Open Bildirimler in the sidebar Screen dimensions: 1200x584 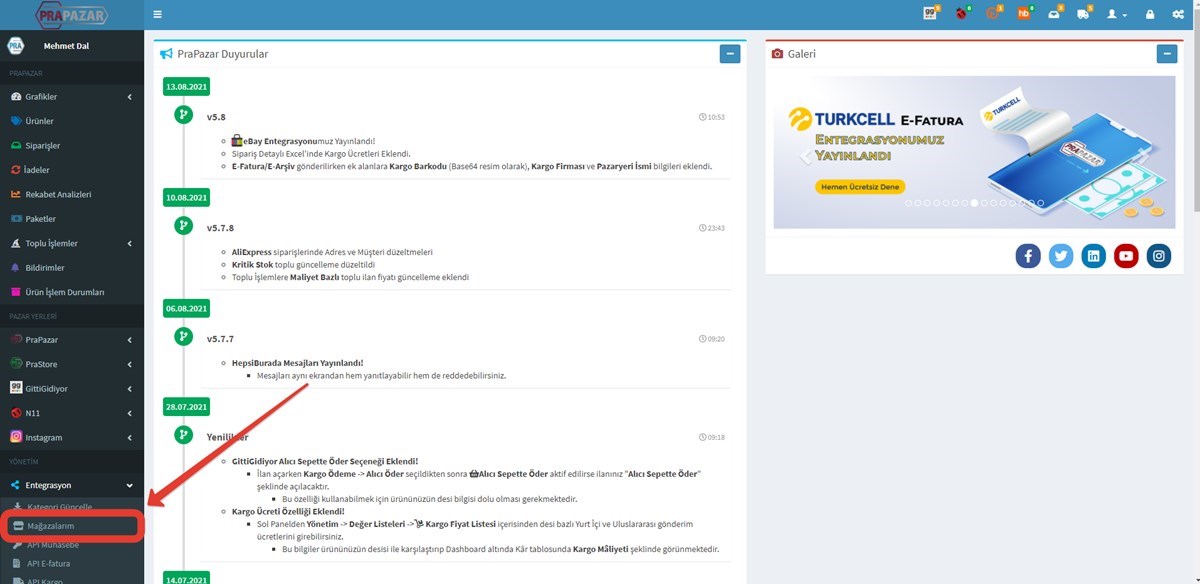tap(72, 268)
